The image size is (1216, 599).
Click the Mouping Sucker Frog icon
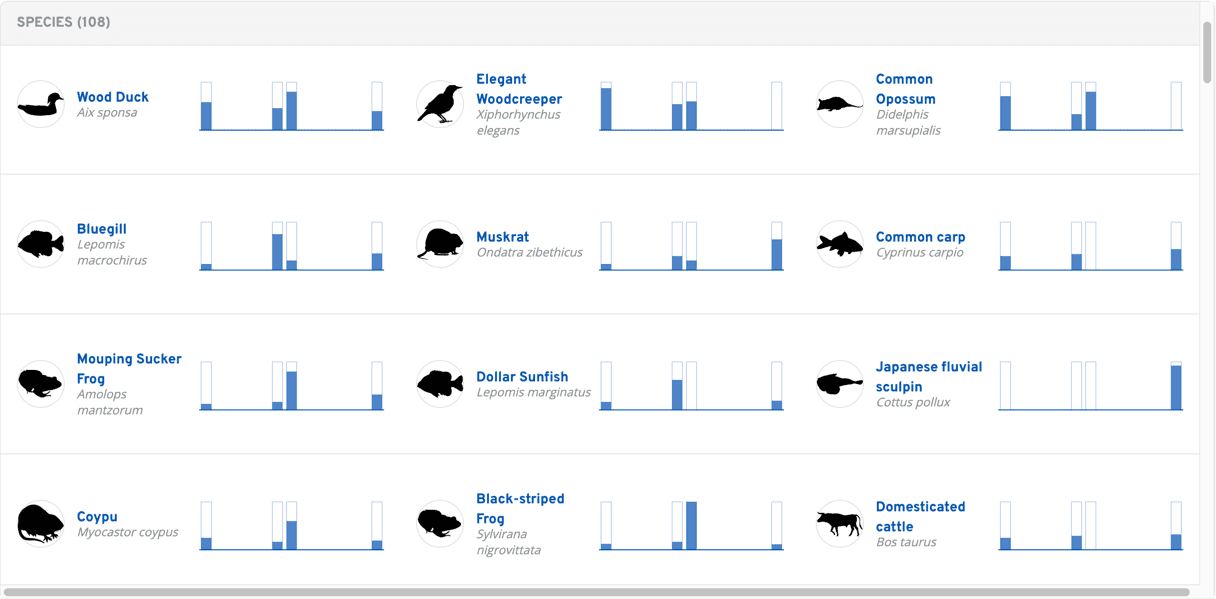tap(40, 384)
